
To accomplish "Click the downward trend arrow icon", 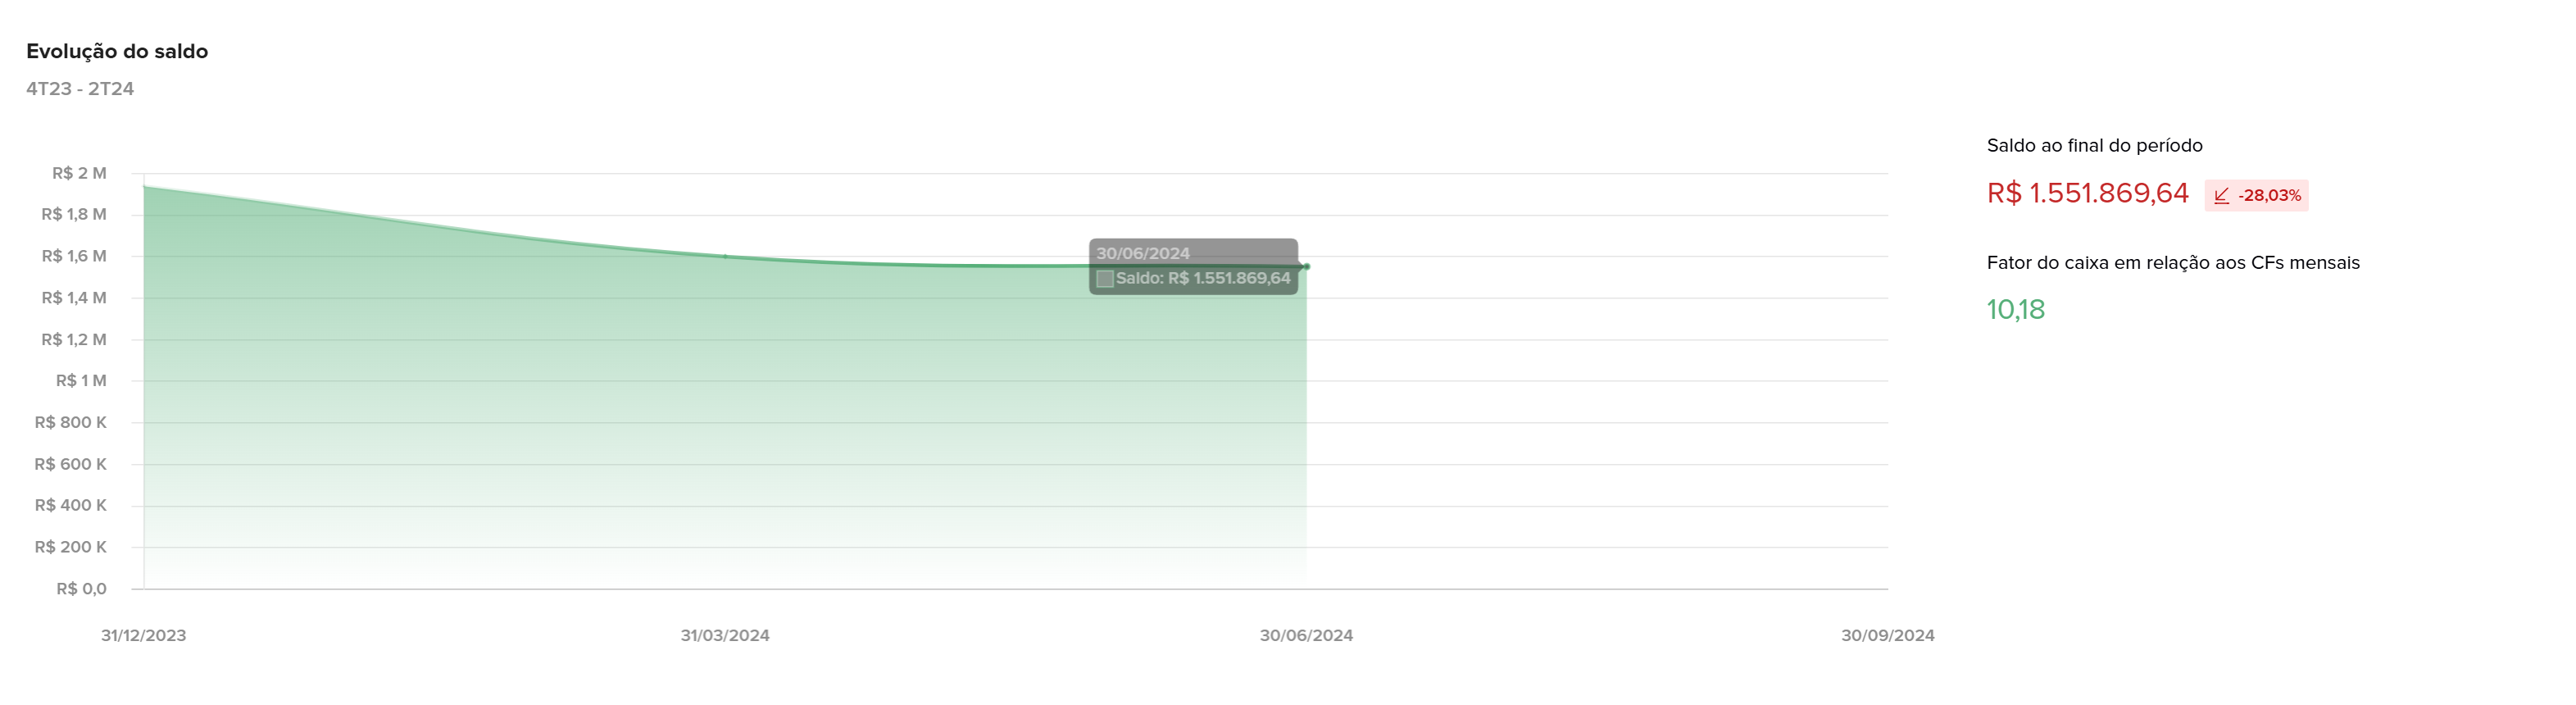I will pyautogui.click(x=2221, y=196).
